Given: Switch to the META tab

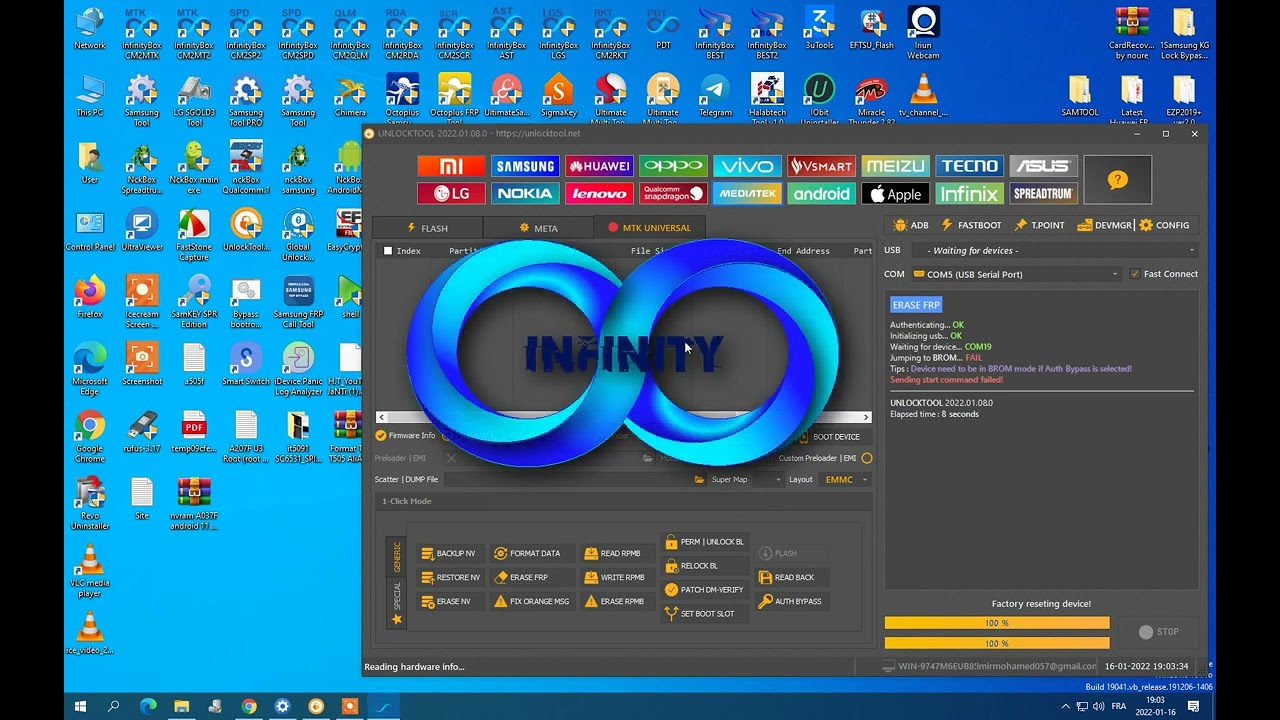Looking at the screenshot, I should (538, 228).
